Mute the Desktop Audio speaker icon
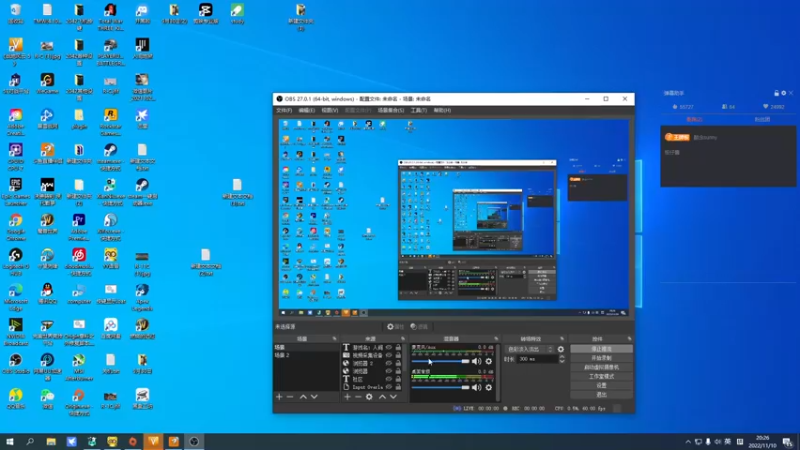This screenshot has width=800, height=450. pyautogui.click(x=476, y=387)
